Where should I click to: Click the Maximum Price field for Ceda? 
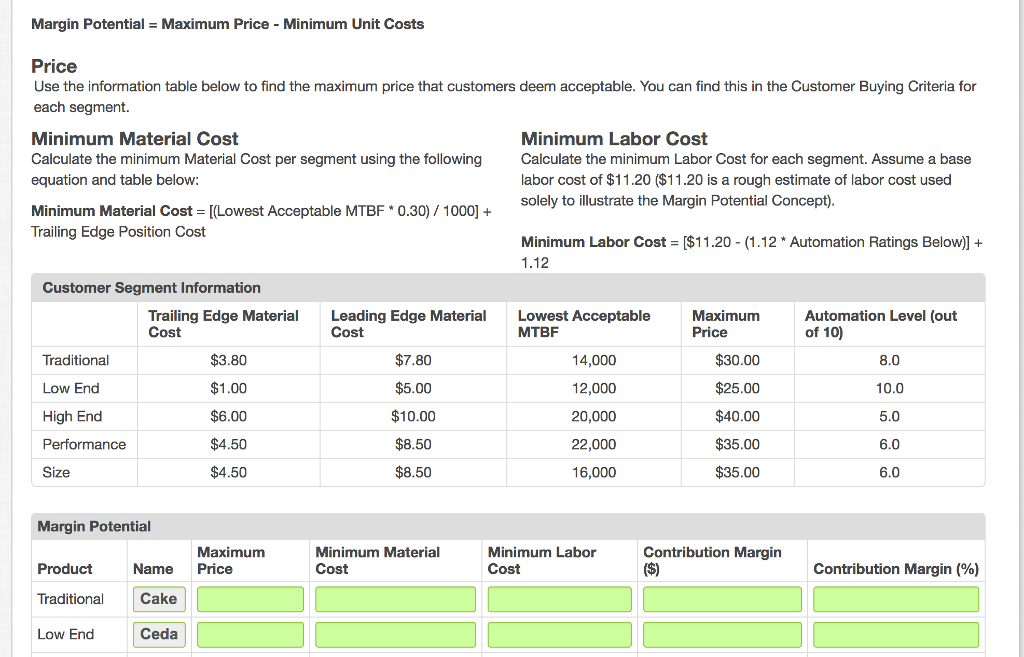click(249, 634)
